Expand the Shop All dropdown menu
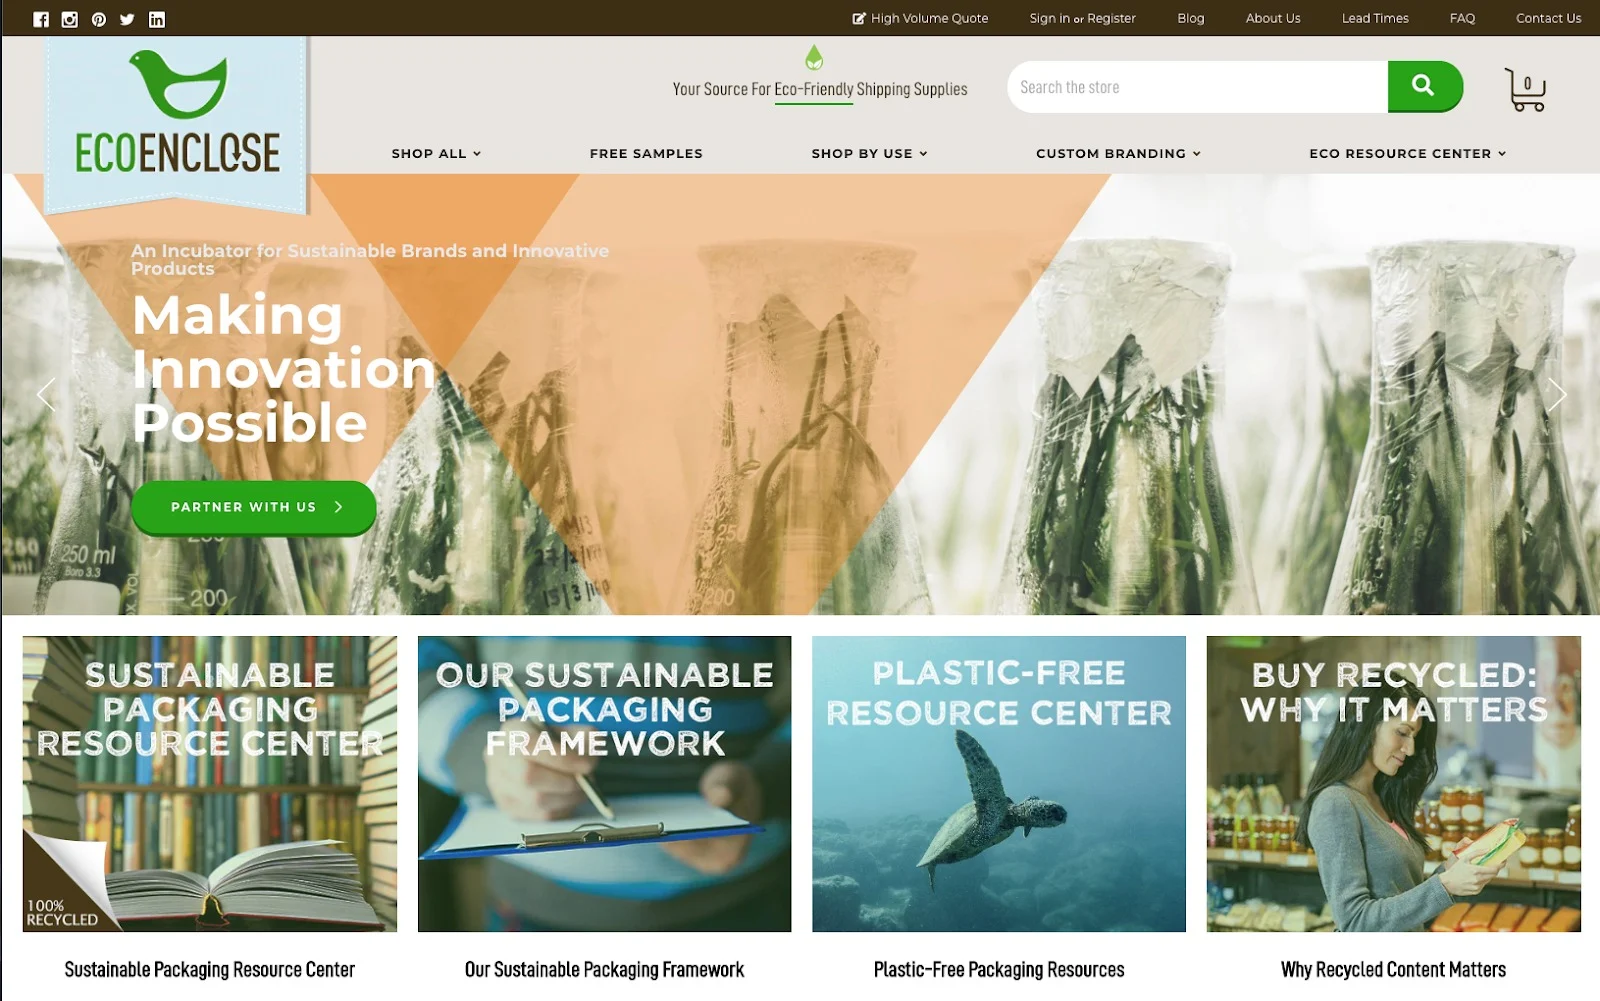This screenshot has width=1600, height=1001. coord(436,153)
